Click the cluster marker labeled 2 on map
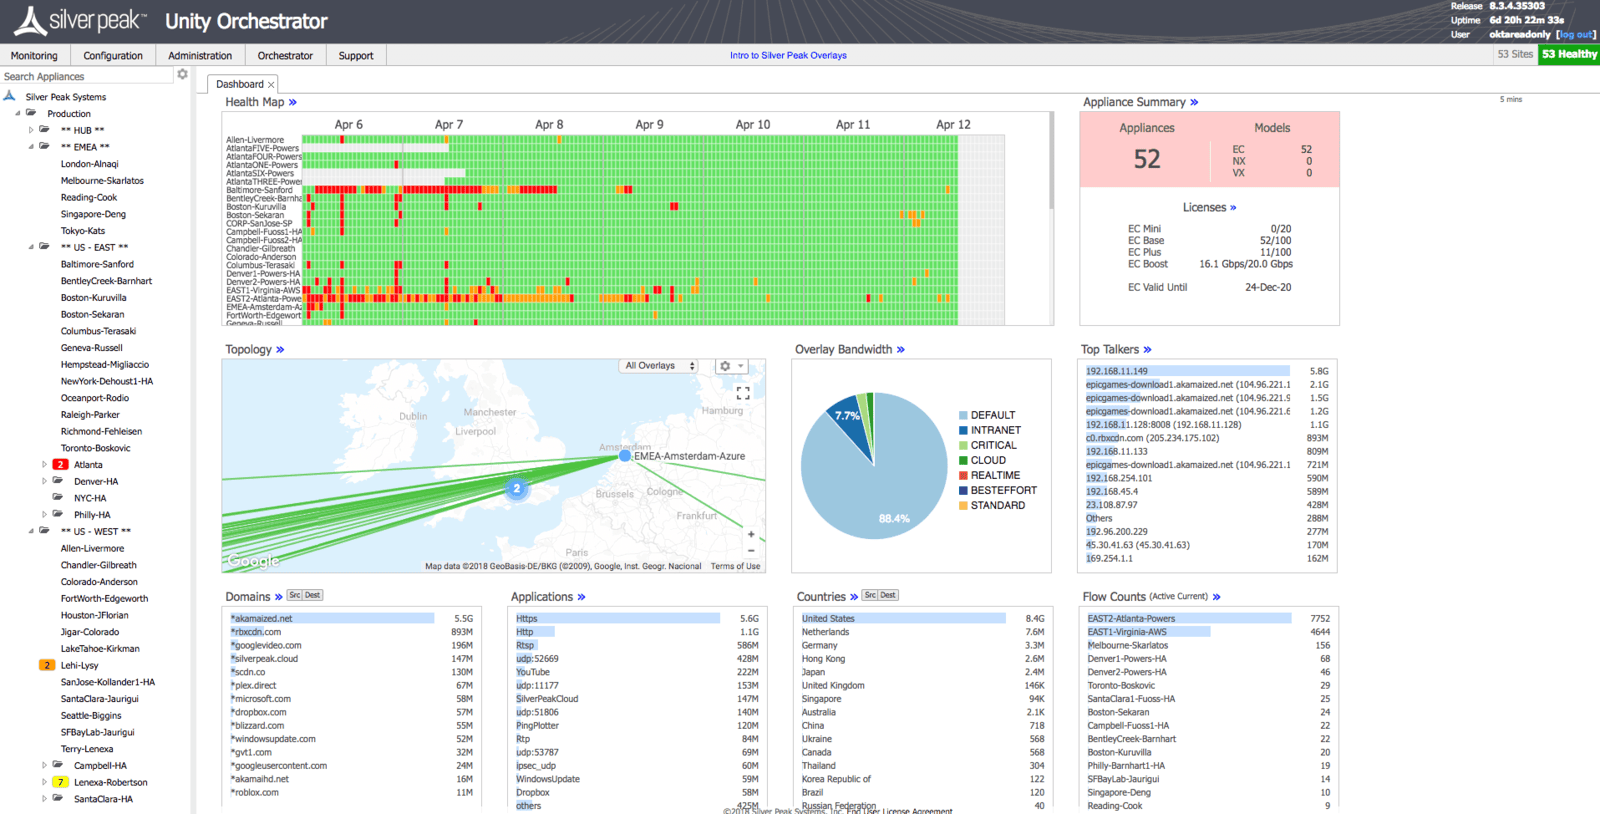 (x=516, y=489)
